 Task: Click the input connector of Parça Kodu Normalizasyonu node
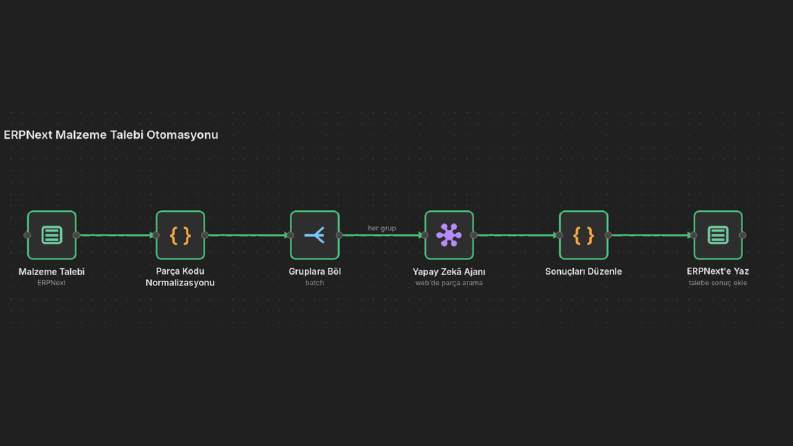pyautogui.click(x=156, y=235)
